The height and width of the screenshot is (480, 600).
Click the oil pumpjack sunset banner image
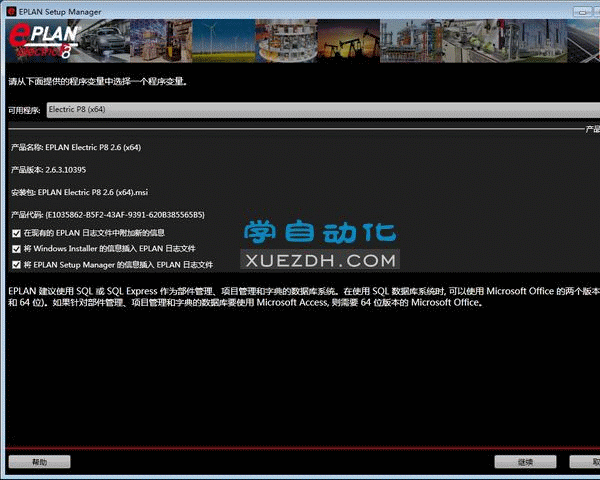(349, 41)
